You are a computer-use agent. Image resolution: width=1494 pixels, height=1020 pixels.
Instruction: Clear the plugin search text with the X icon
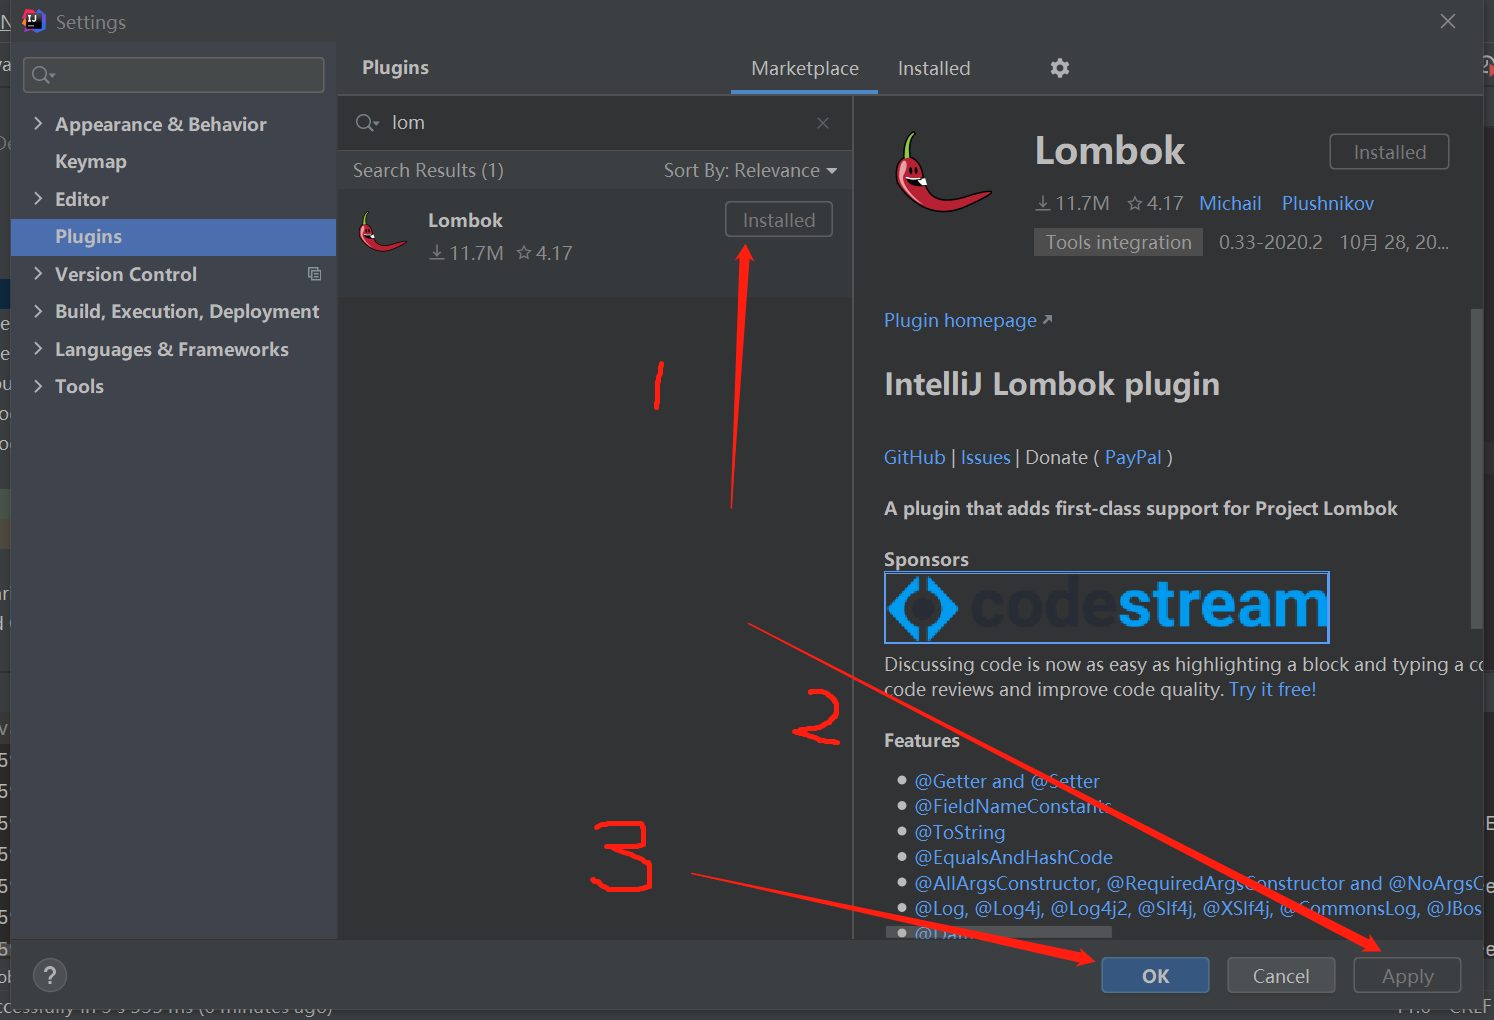tap(823, 123)
